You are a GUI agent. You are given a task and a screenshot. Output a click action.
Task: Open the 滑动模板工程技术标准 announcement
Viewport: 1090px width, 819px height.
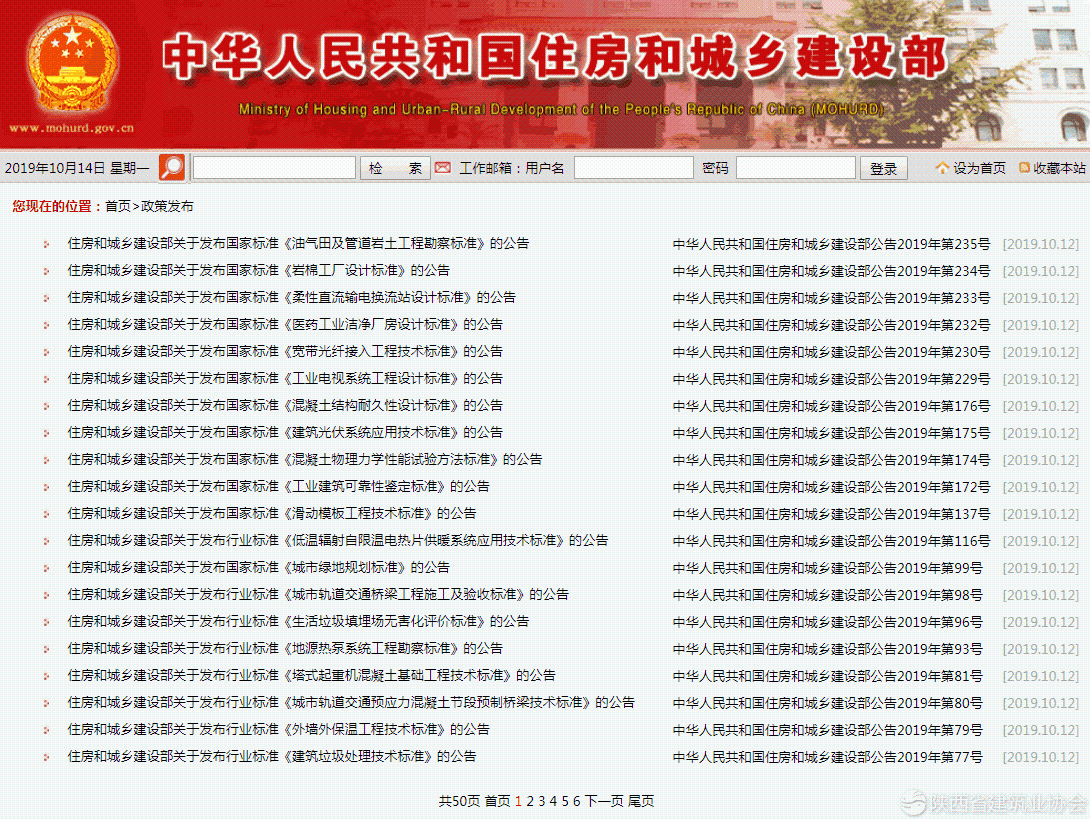click(271, 514)
